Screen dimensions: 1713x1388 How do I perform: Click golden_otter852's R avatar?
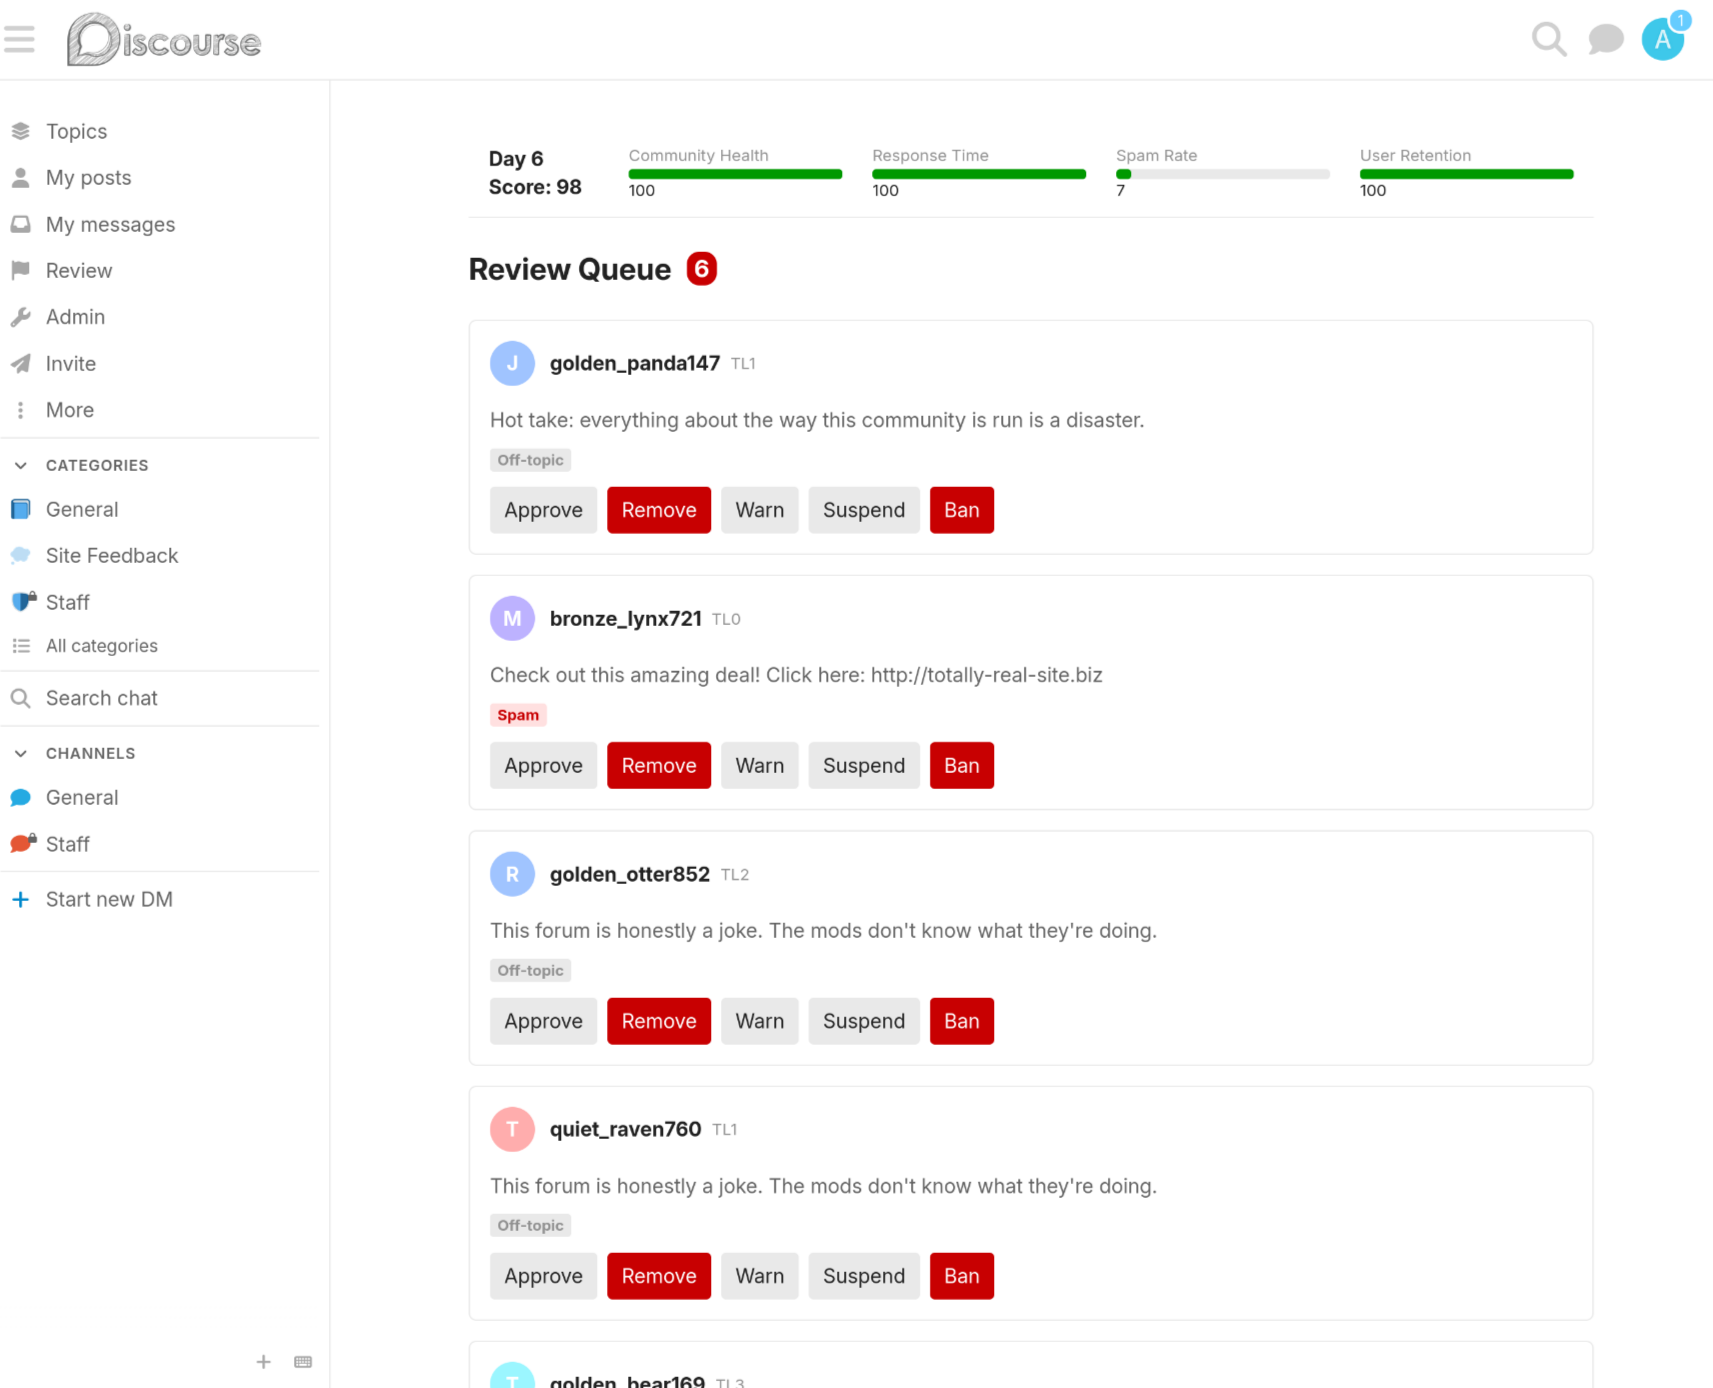512,874
